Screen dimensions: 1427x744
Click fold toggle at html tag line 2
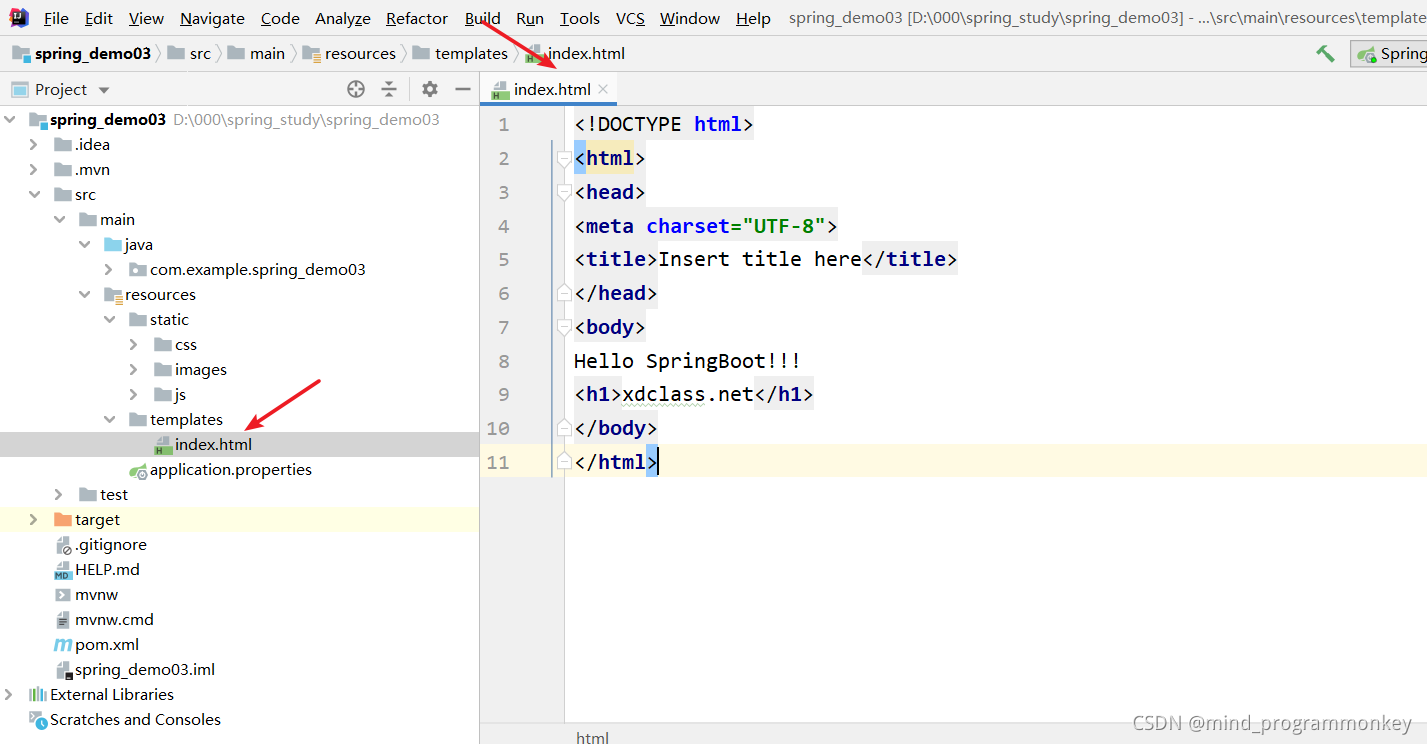point(563,158)
